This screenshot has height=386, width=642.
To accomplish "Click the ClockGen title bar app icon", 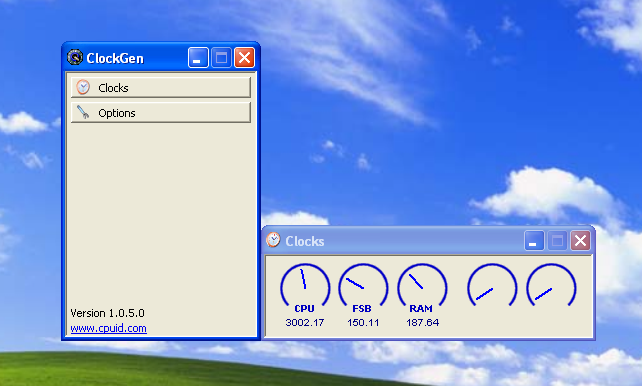I will pos(75,57).
